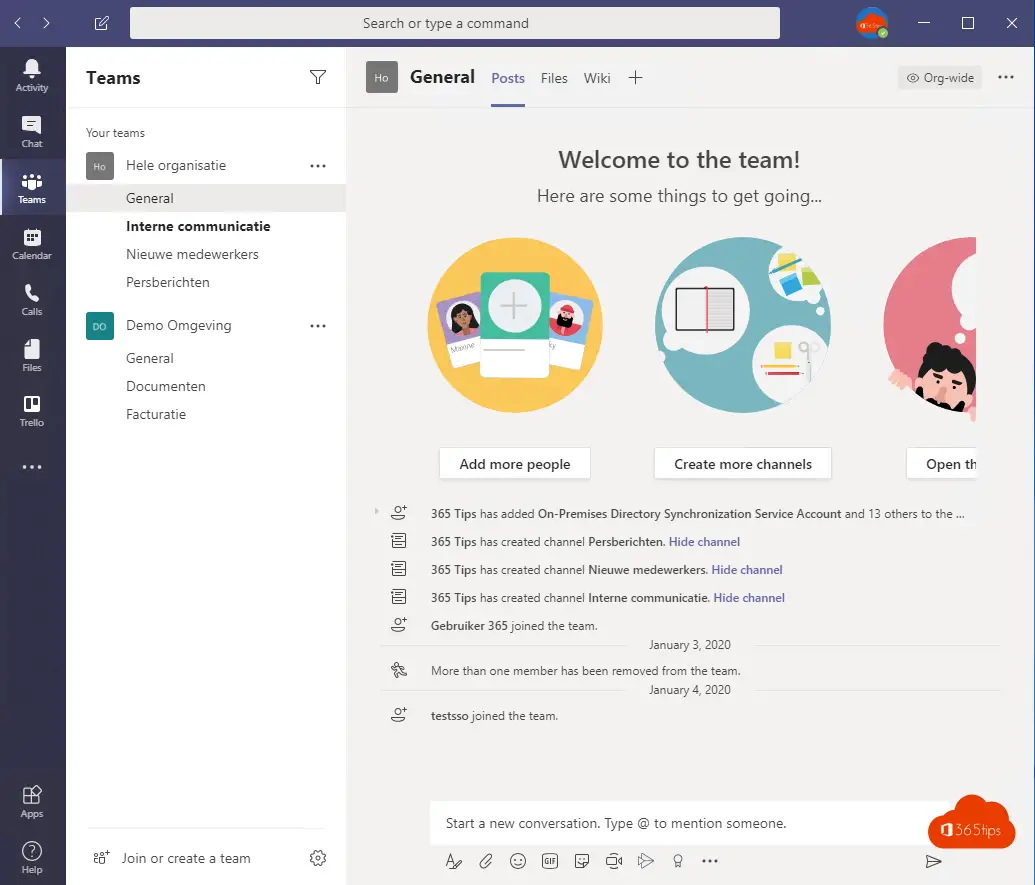Open the Format text options
The width and height of the screenshot is (1035, 885).
pyautogui.click(x=453, y=861)
